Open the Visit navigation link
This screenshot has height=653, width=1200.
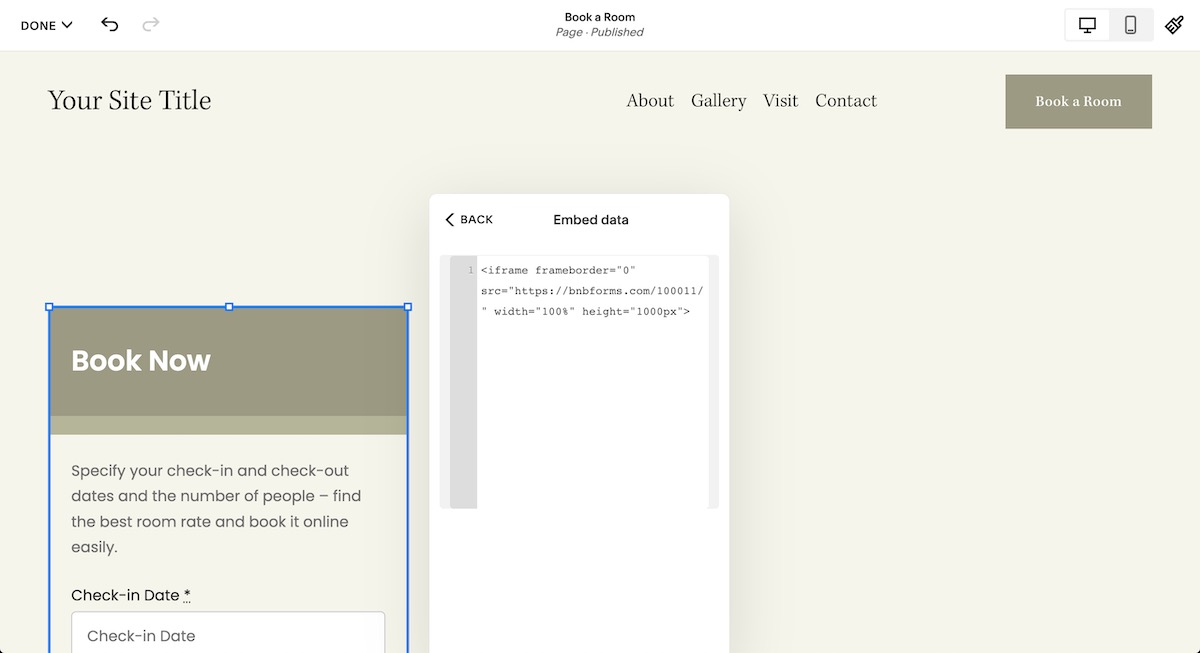coord(781,101)
